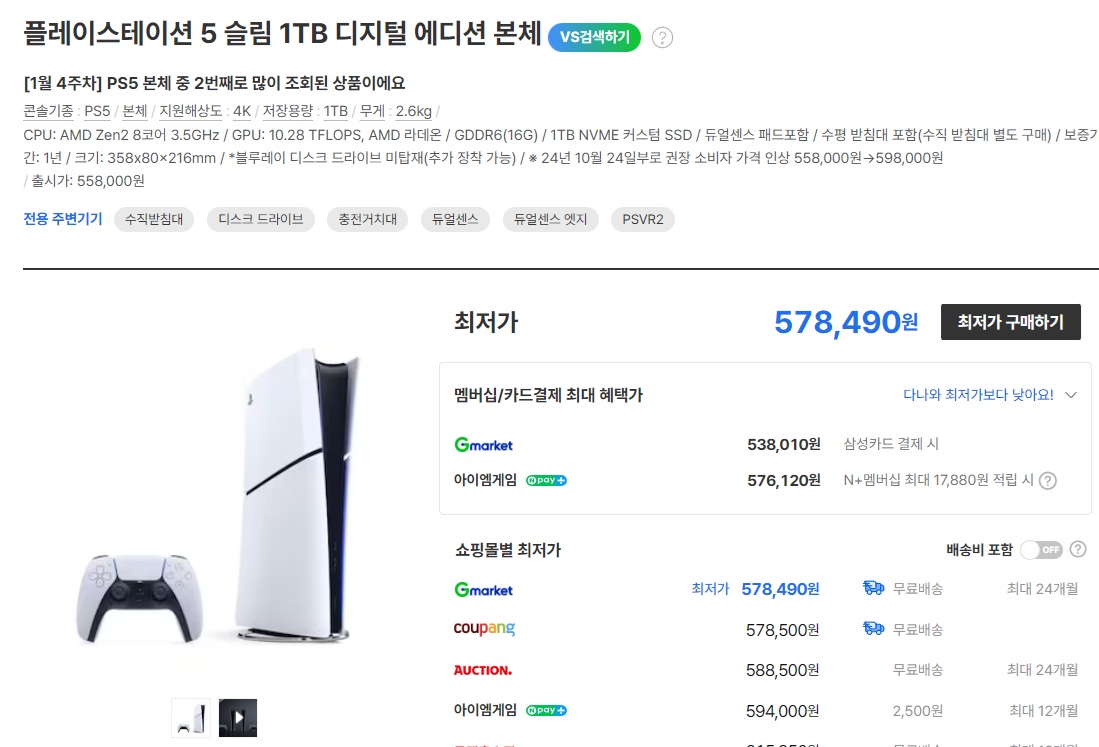The image size is (1099, 747).
Task: Click the Npay badge in 아이엠게임 benefit row
Action: (x=546, y=480)
